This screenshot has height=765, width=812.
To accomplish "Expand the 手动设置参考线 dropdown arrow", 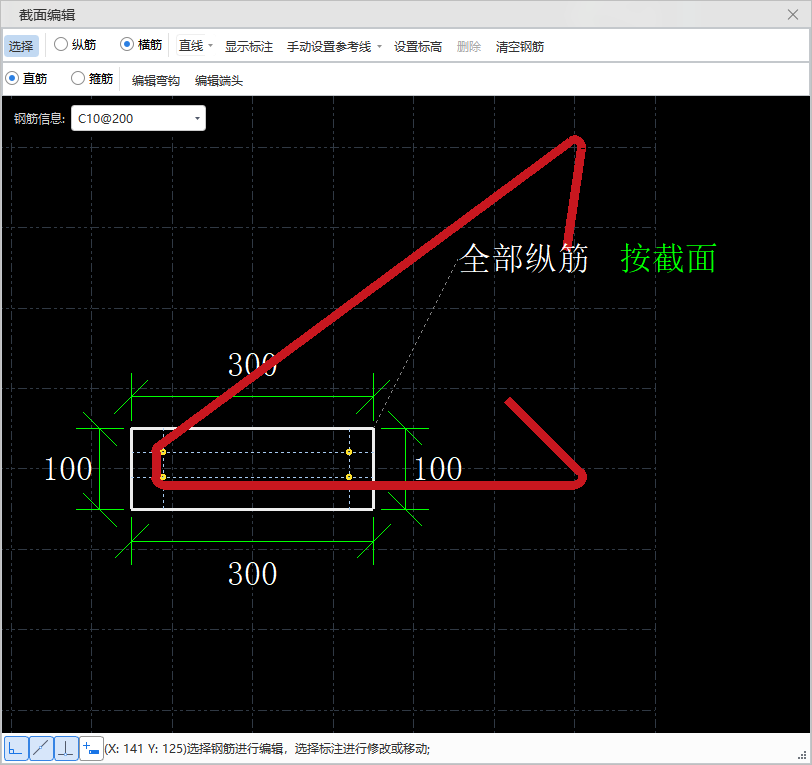I will point(379,47).
